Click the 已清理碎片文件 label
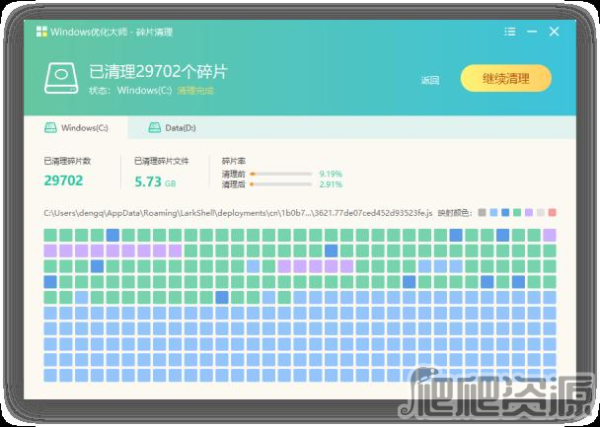This screenshot has height=427, width=600. [x=161, y=161]
